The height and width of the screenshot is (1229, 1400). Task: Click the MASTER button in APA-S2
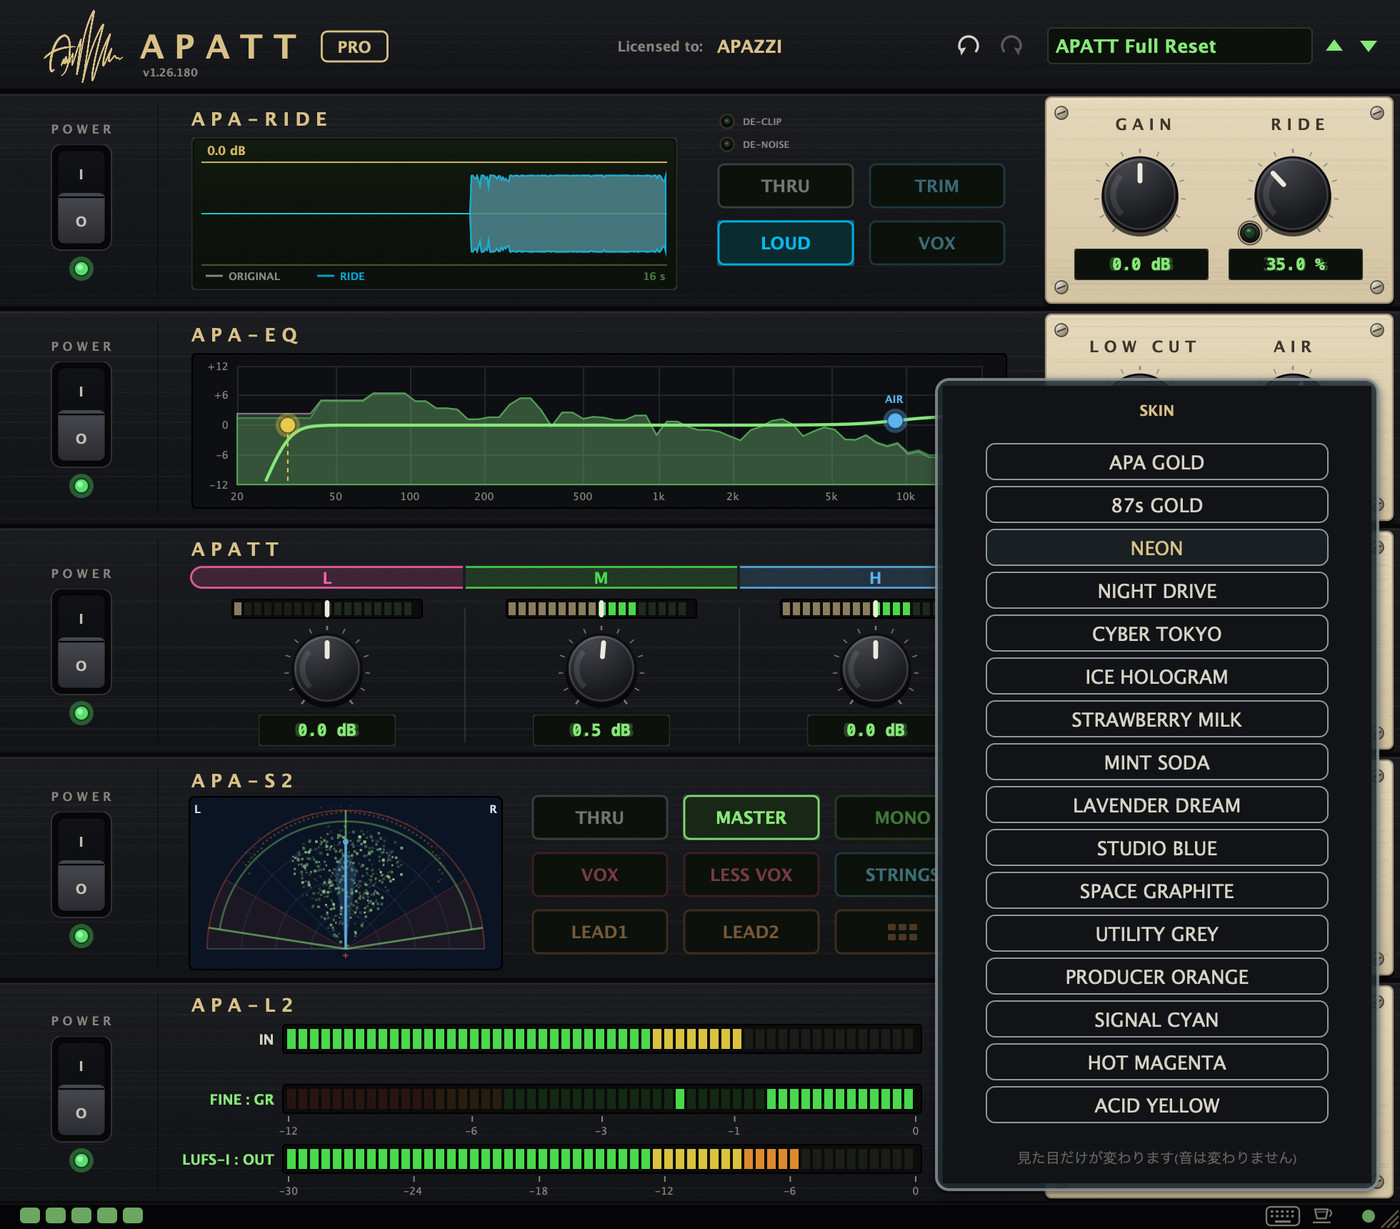751,818
